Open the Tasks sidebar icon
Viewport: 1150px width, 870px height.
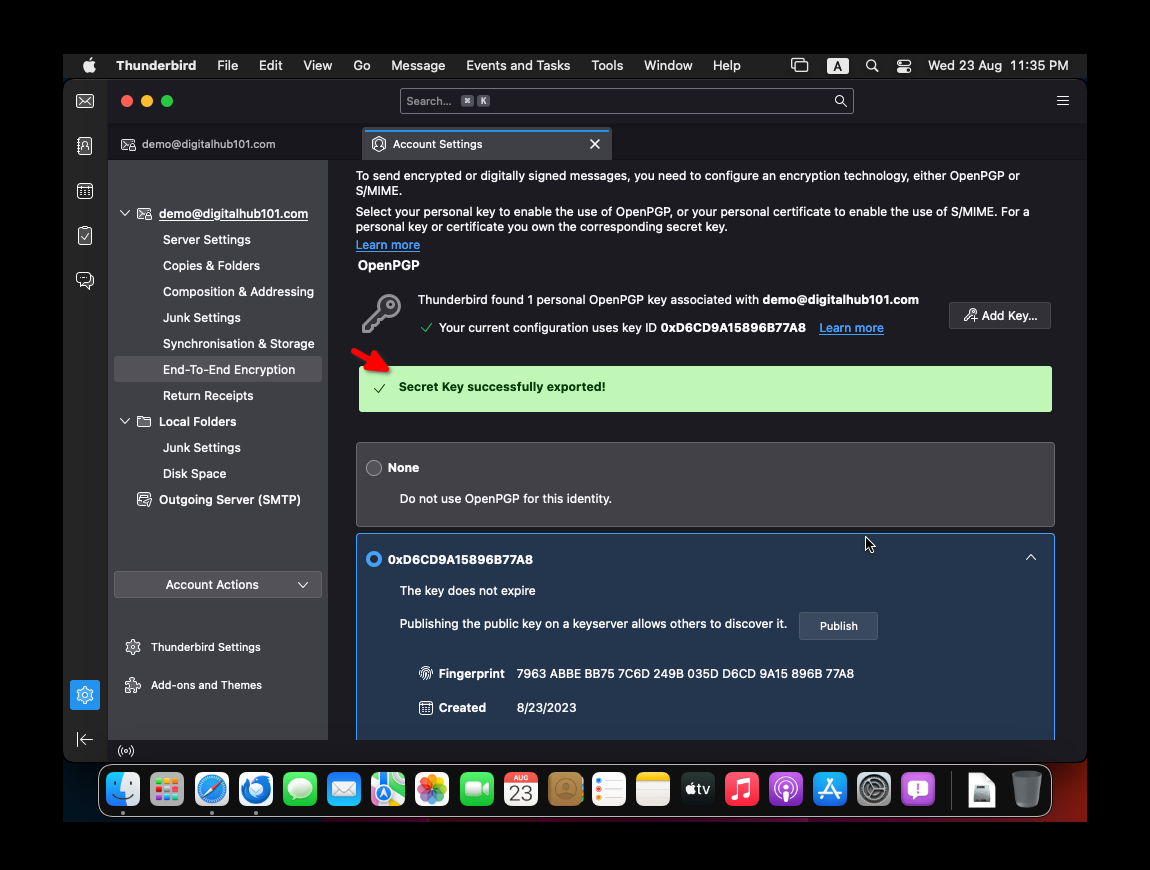(85, 235)
